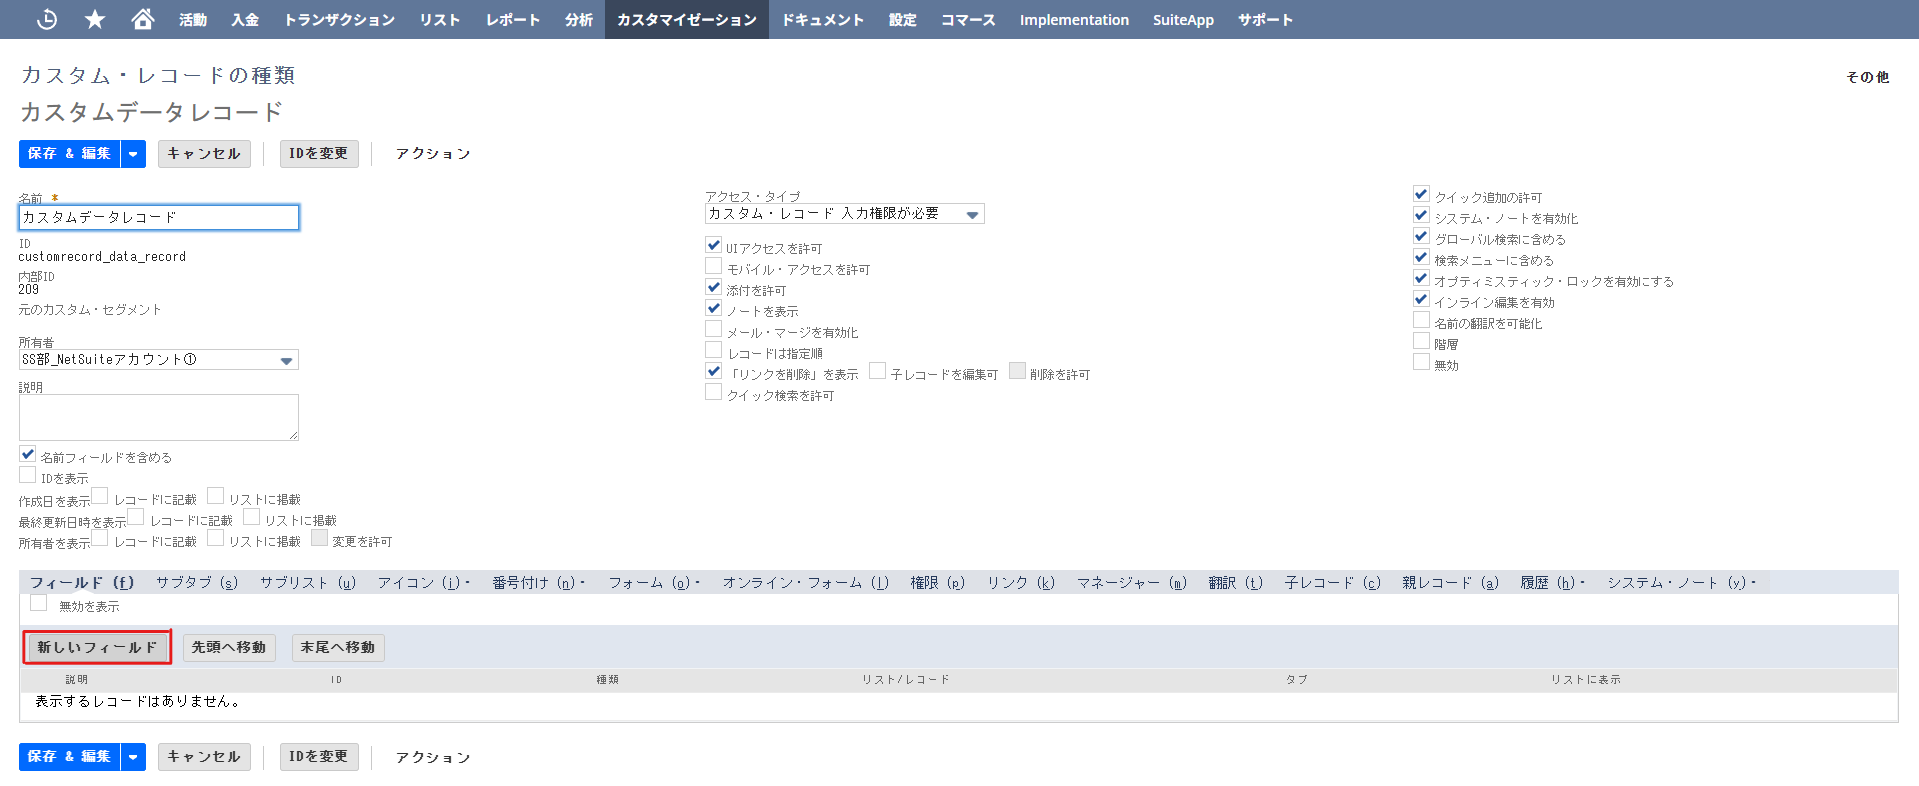Toggle システム・ノートを有効化 checkbox
Screen dimensions: 1919x786
click(x=1421, y=215)
